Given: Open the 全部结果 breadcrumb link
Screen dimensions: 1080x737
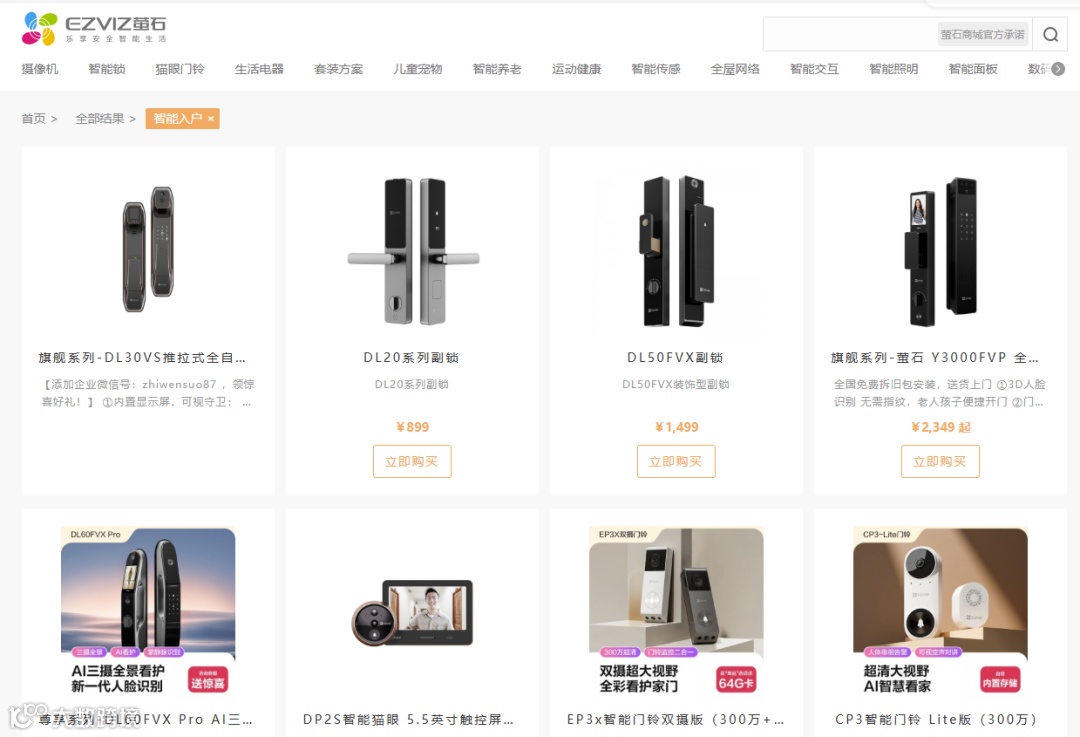Looking at the screenshot, I should 100,118.
